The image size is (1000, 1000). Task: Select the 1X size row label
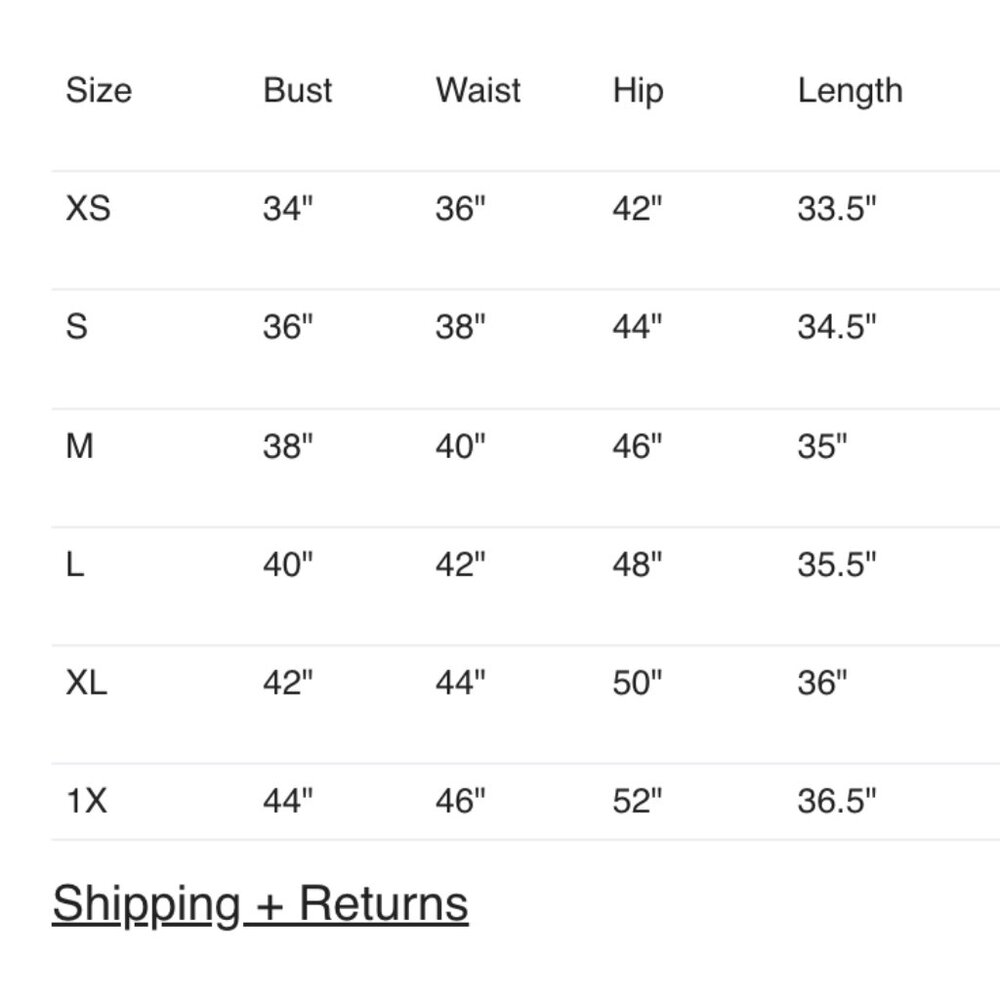pos(86,800)
